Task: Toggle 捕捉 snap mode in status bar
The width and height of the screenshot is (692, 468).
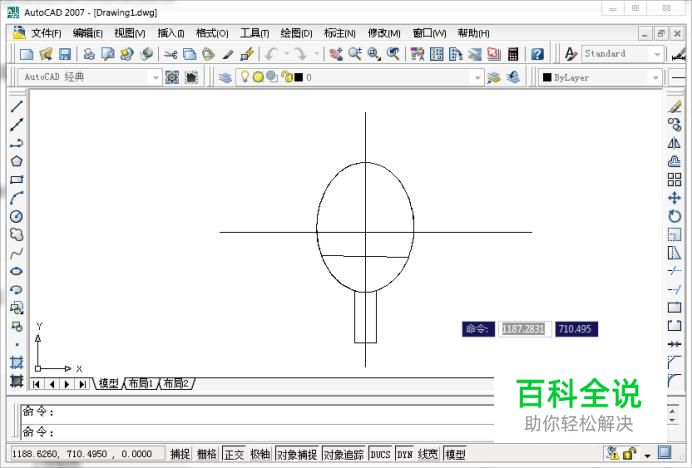Action: pyautogui.click(x=180, y=454)
